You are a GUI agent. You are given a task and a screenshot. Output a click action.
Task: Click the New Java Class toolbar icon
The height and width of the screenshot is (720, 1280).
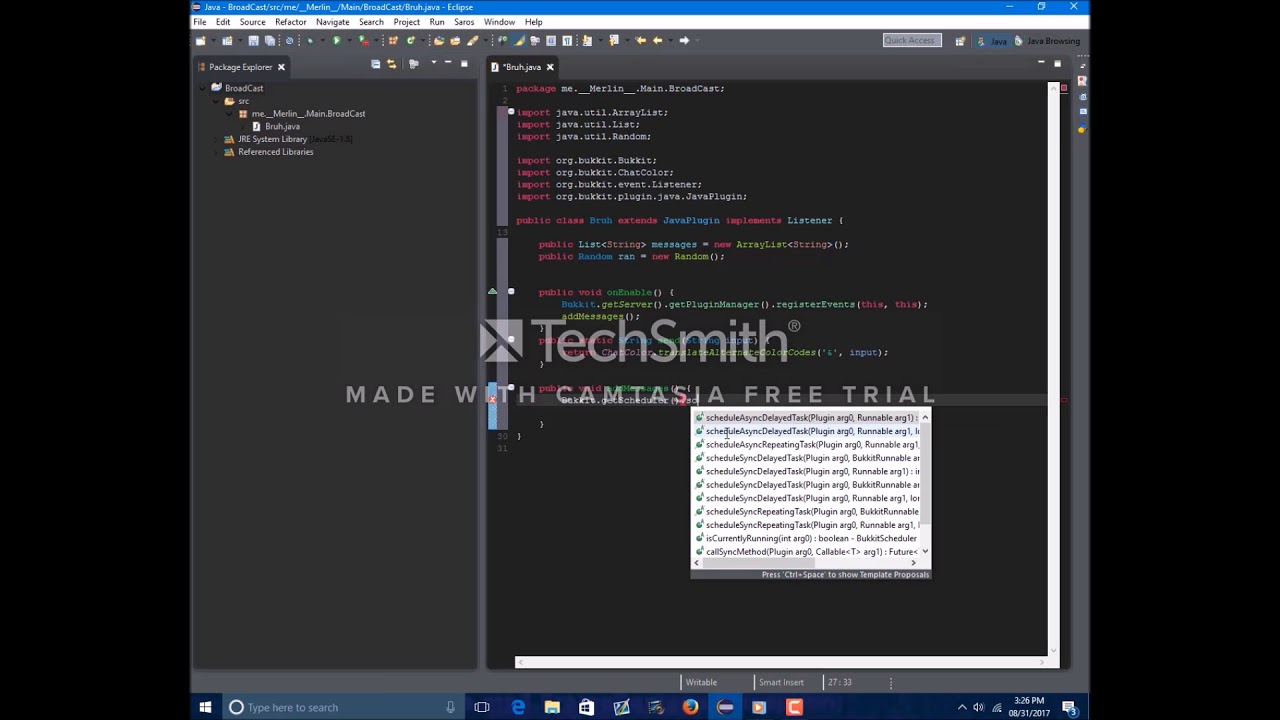coord(410,41)
